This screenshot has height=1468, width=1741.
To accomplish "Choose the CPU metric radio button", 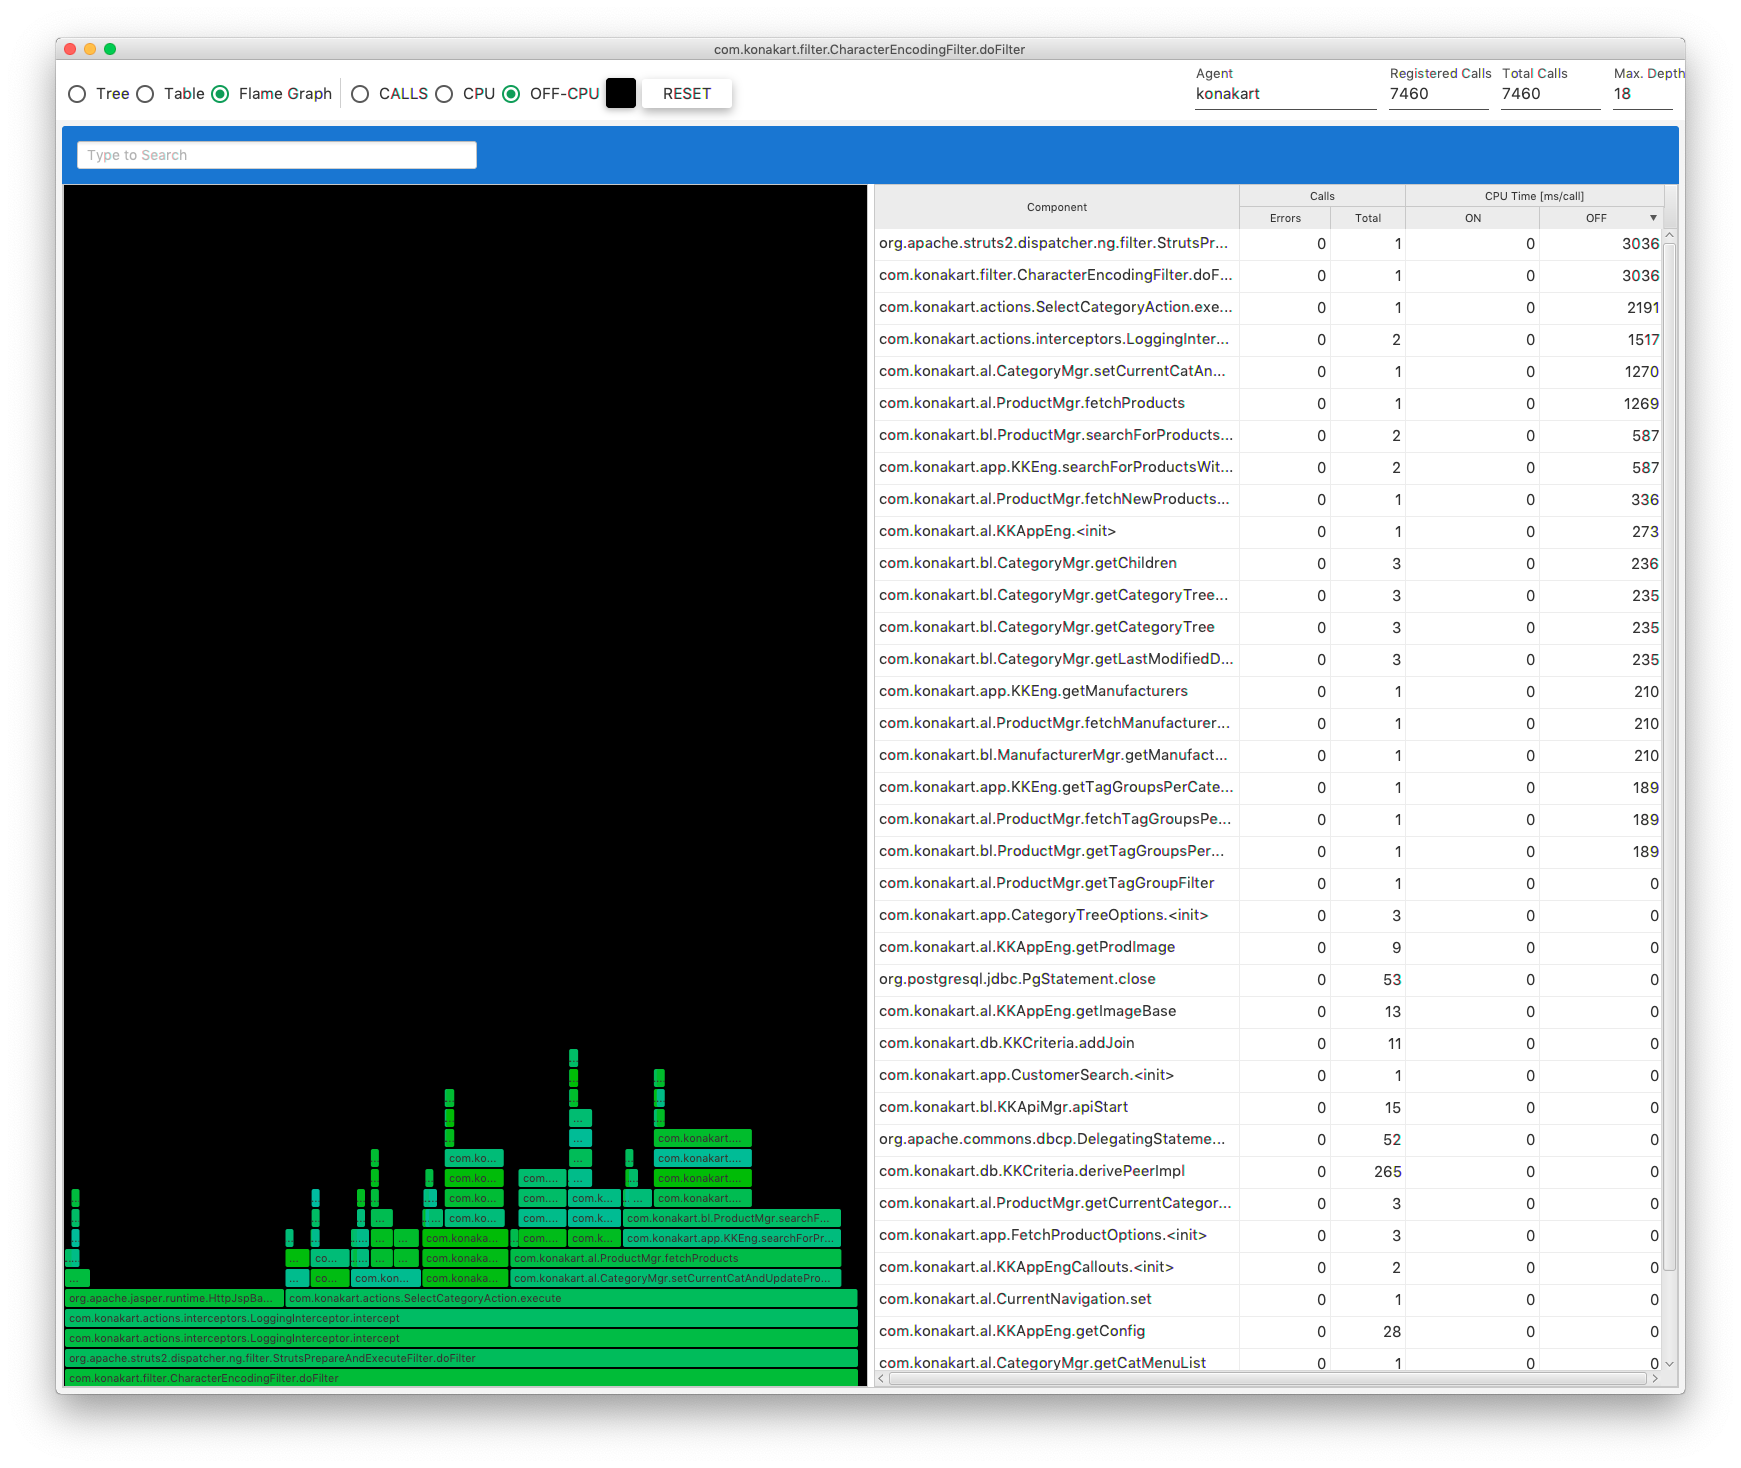I will pyautogui.click(x=444, y=94).
